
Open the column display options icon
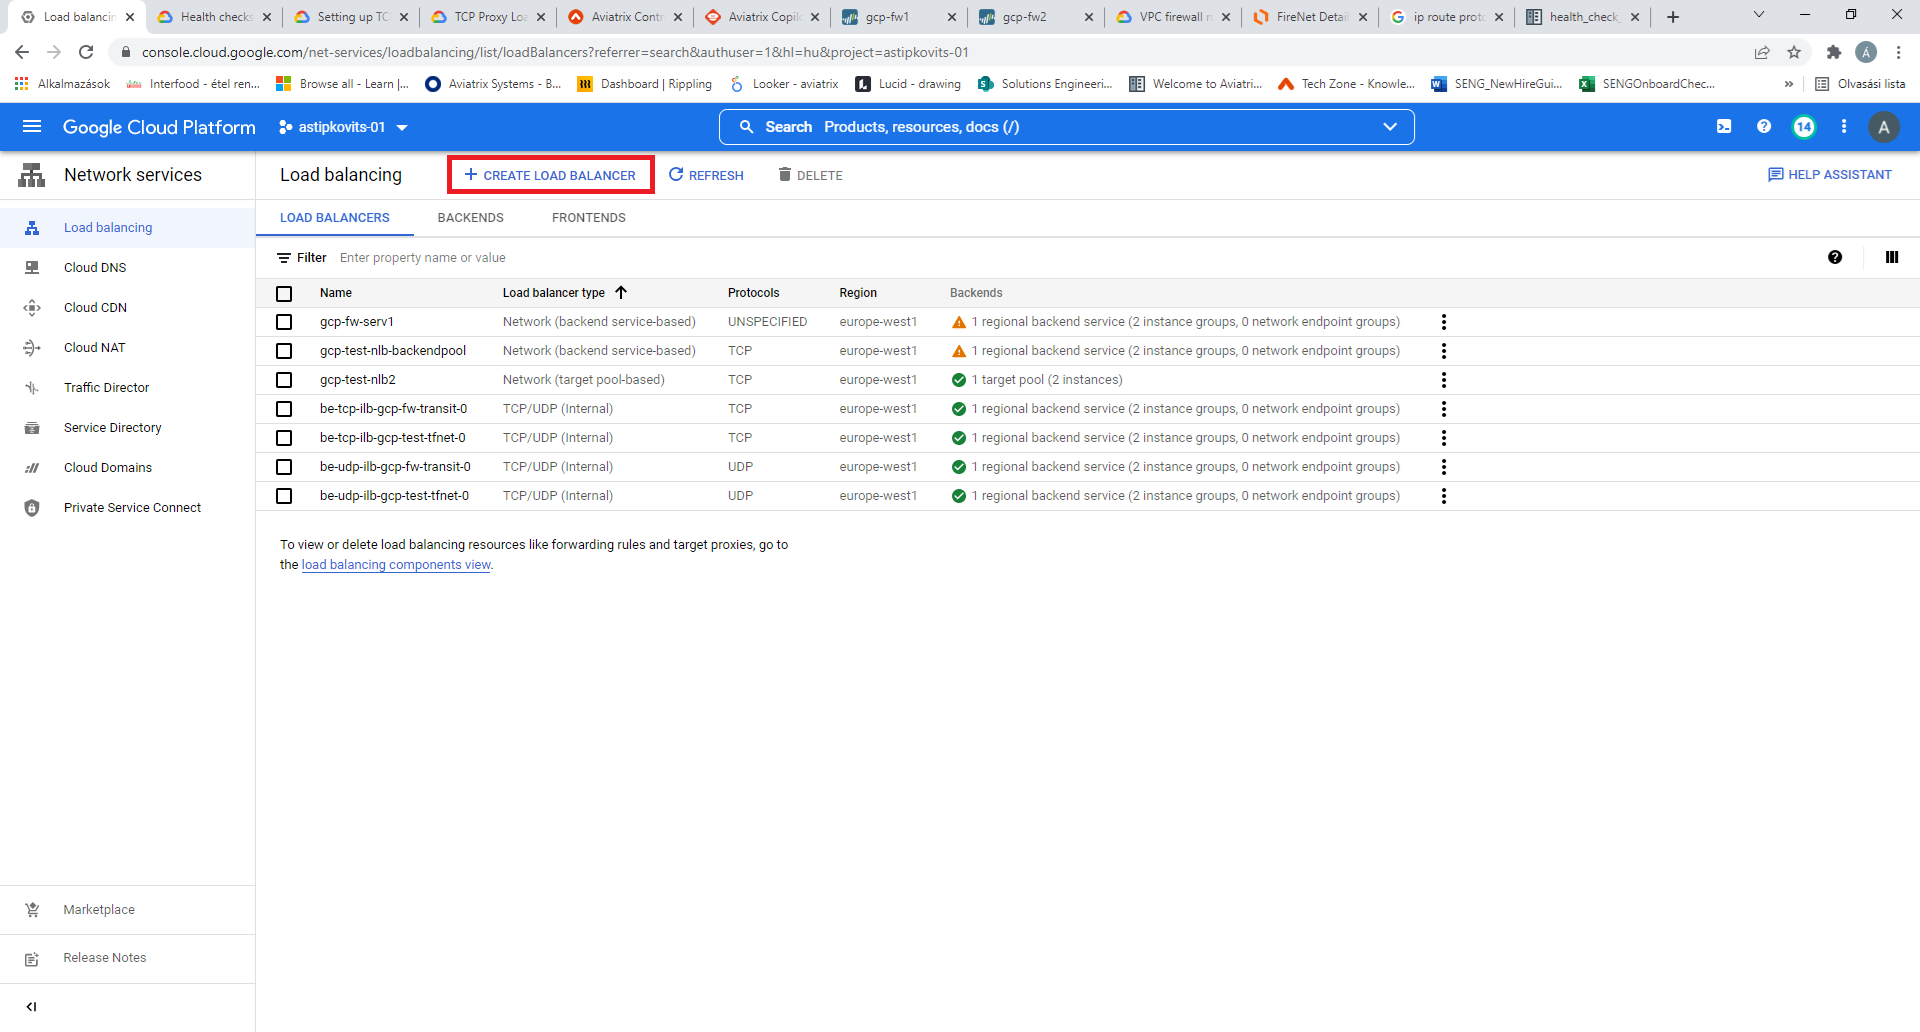pyautogui.click(x=1891, y=257)
